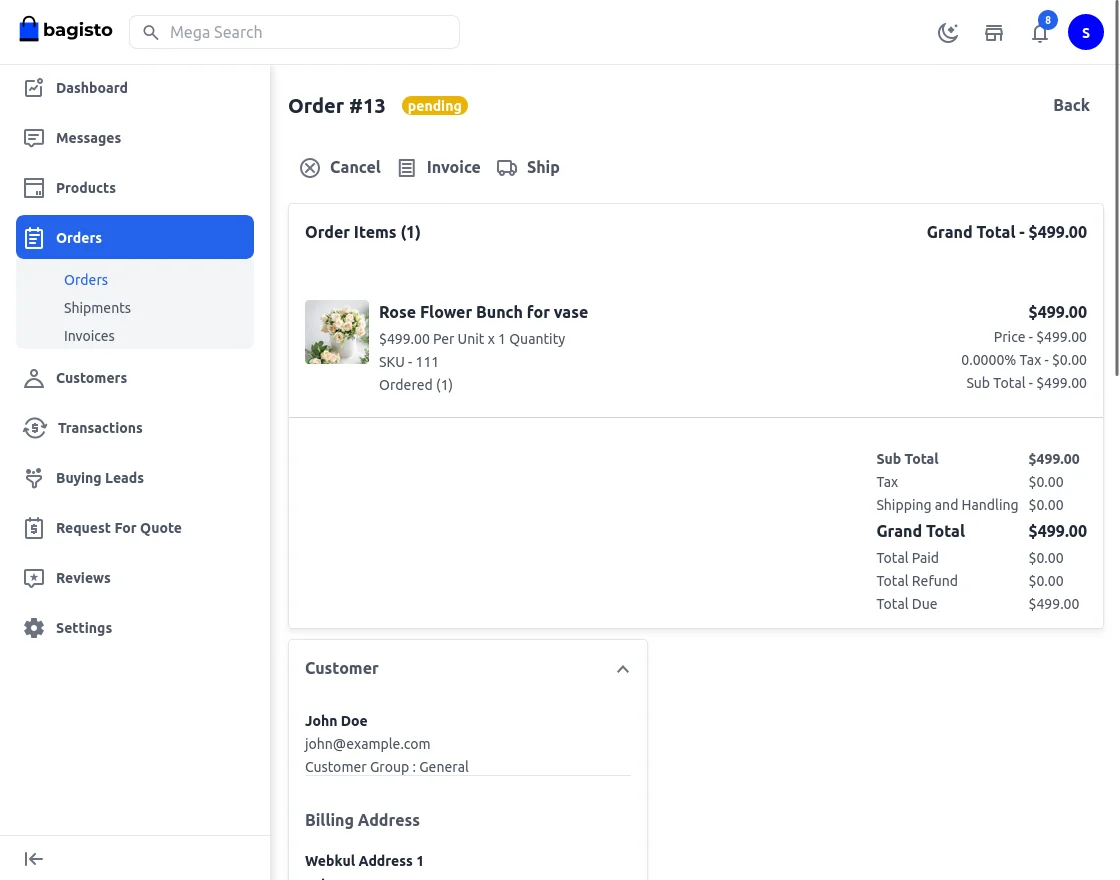Open the user profile avatar
Viewport: 1120px width, 880px height.
coord(1085,33)
